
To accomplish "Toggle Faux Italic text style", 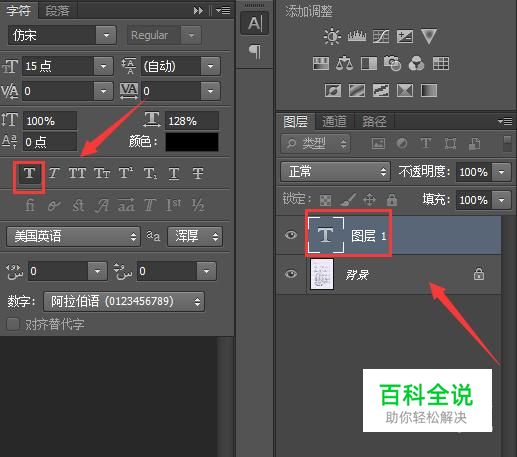I will tap(54, 173).
